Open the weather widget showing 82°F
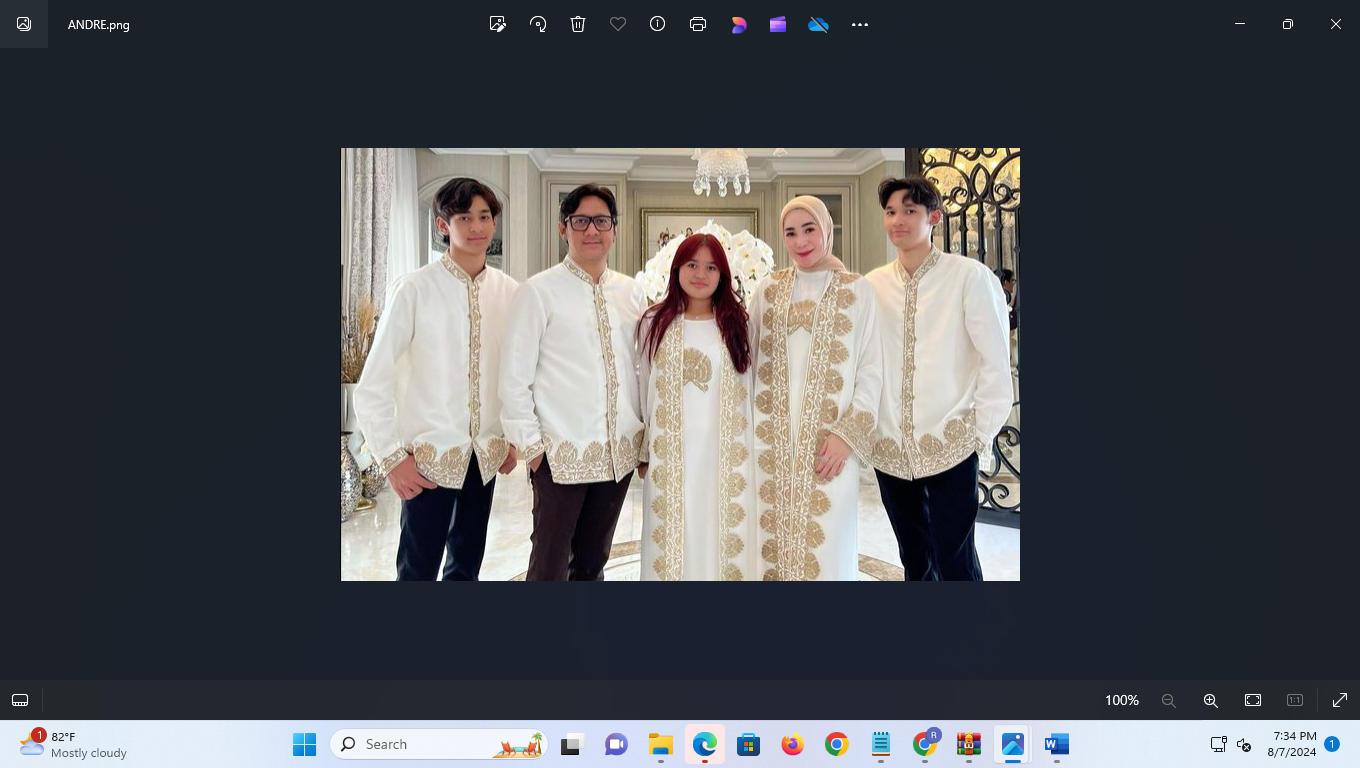 click(x=73, y=744)
